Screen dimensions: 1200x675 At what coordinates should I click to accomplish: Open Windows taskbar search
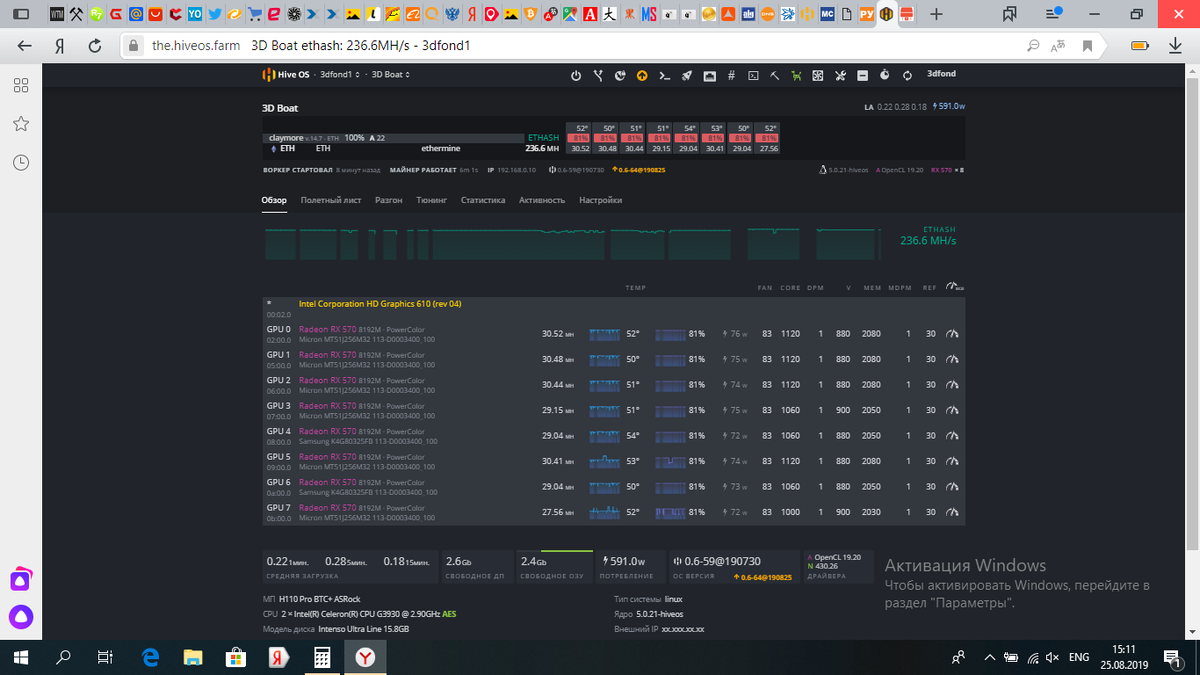[64, 657]
